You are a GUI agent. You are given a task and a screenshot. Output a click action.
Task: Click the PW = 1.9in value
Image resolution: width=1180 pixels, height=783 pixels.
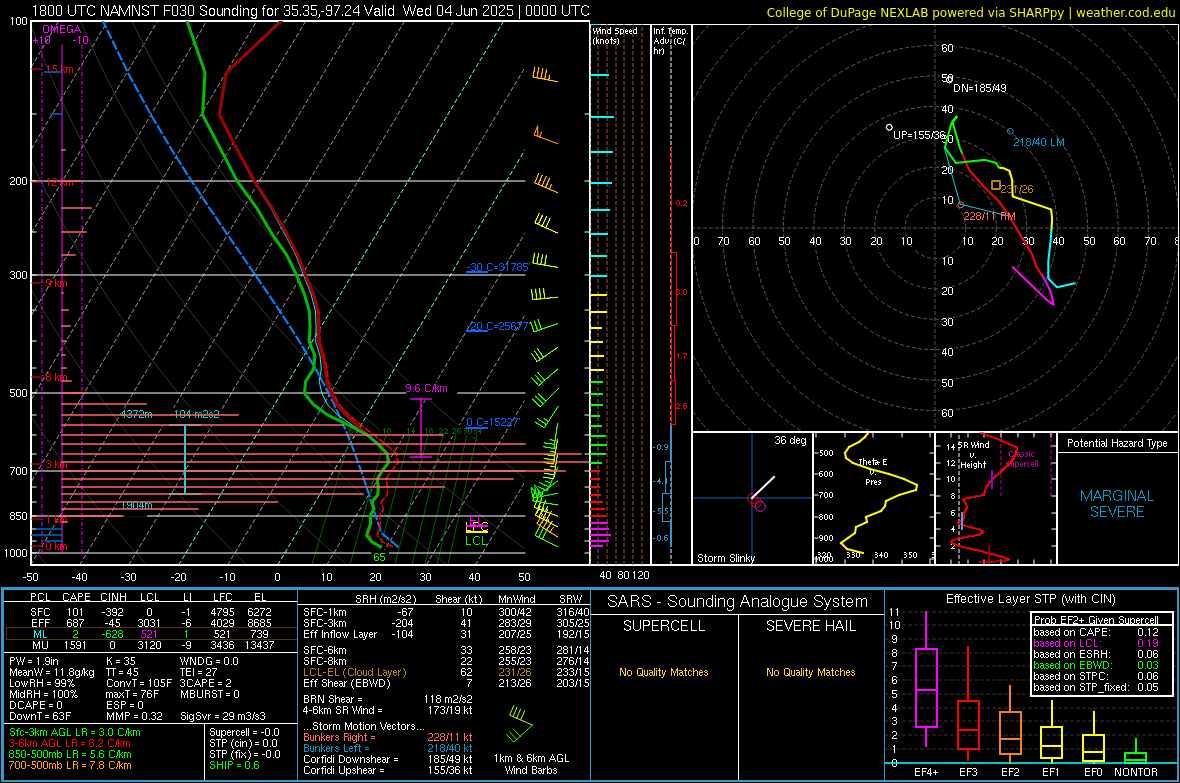click(34, 661)
